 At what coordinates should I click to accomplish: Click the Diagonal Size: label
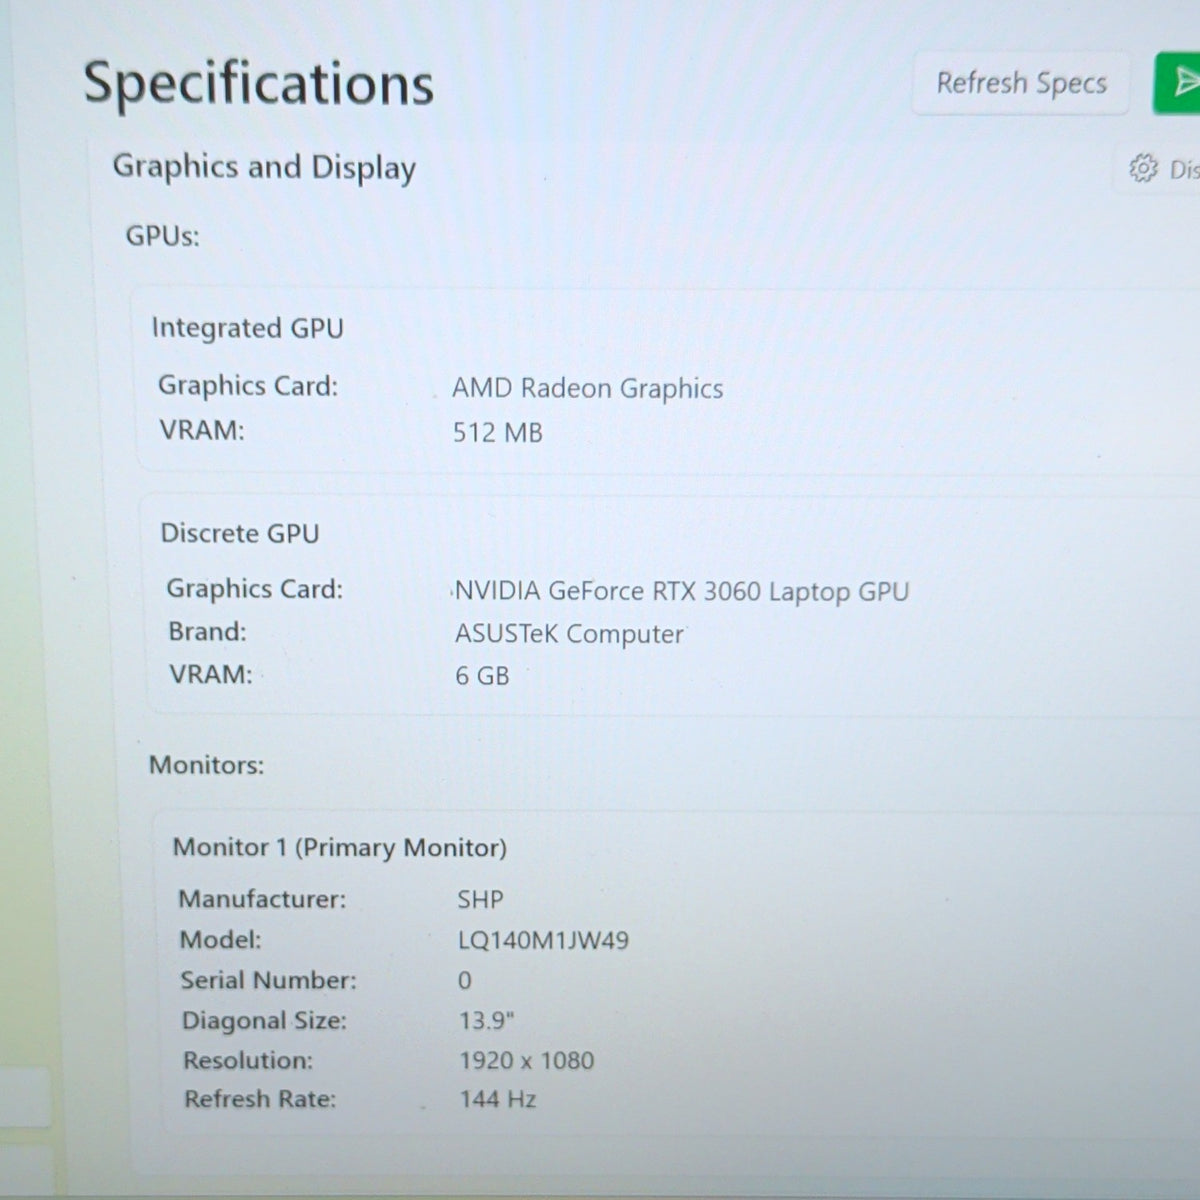point(264,1021)
